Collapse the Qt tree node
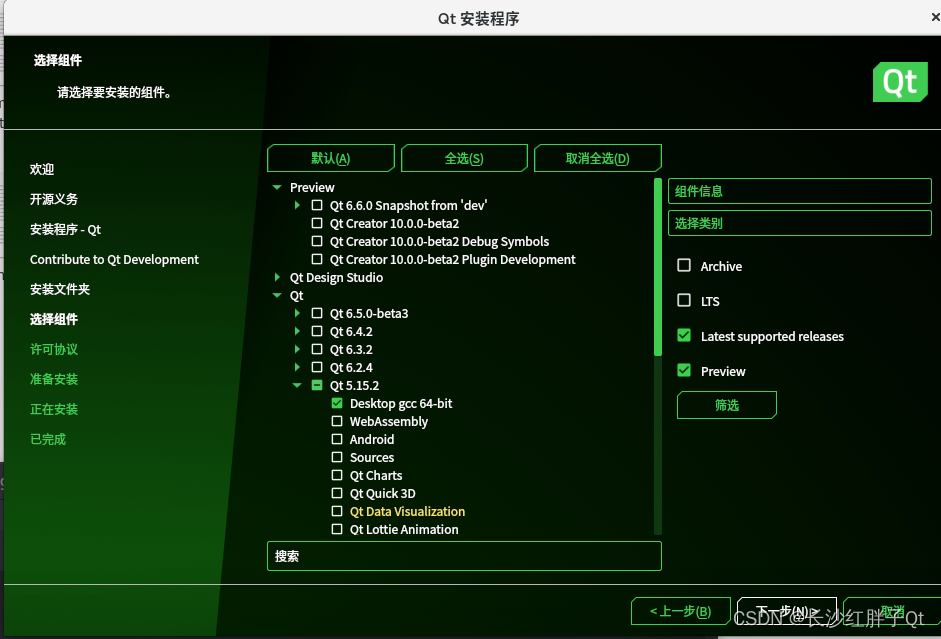The width and height of the screenshot is (941, 639). (x=277, y=295)
